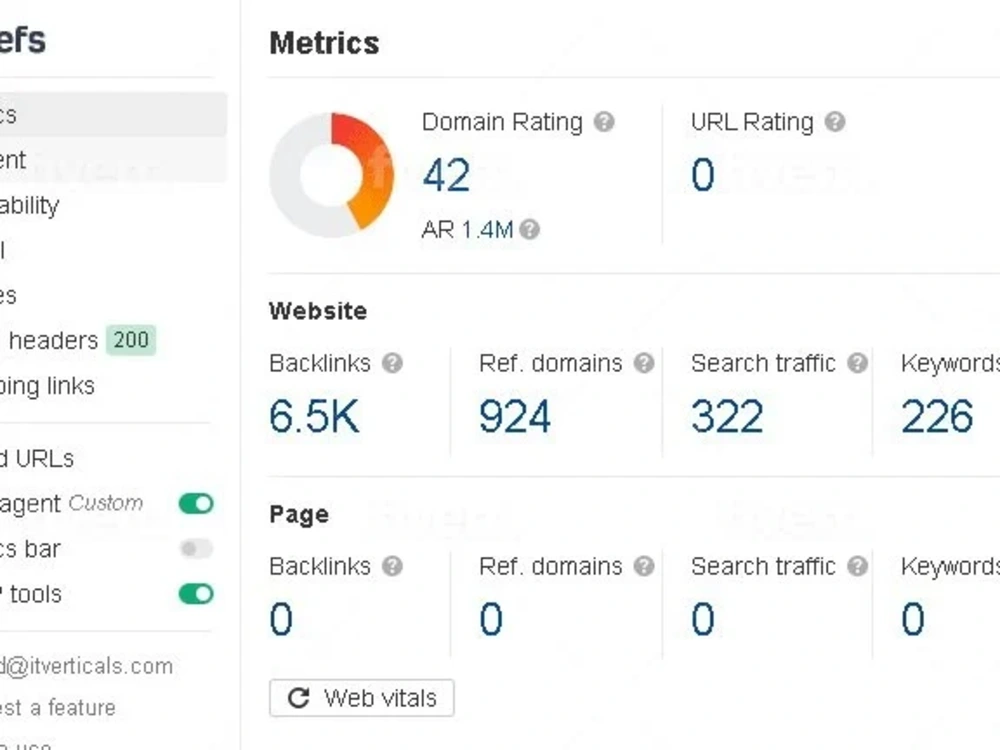Open Website Ref. domains value 924
Viewport: 1000px width, 750px height.
(515, 416)
